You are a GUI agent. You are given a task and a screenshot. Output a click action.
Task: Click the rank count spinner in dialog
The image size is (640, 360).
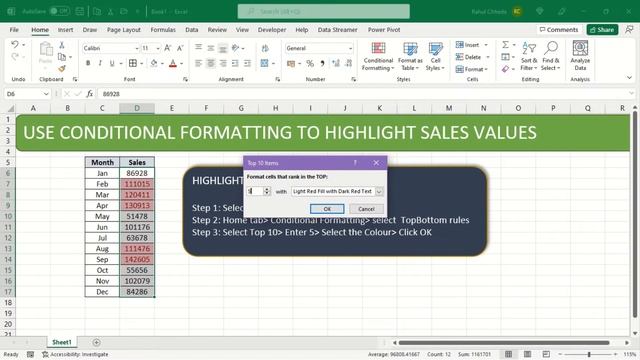267,191
